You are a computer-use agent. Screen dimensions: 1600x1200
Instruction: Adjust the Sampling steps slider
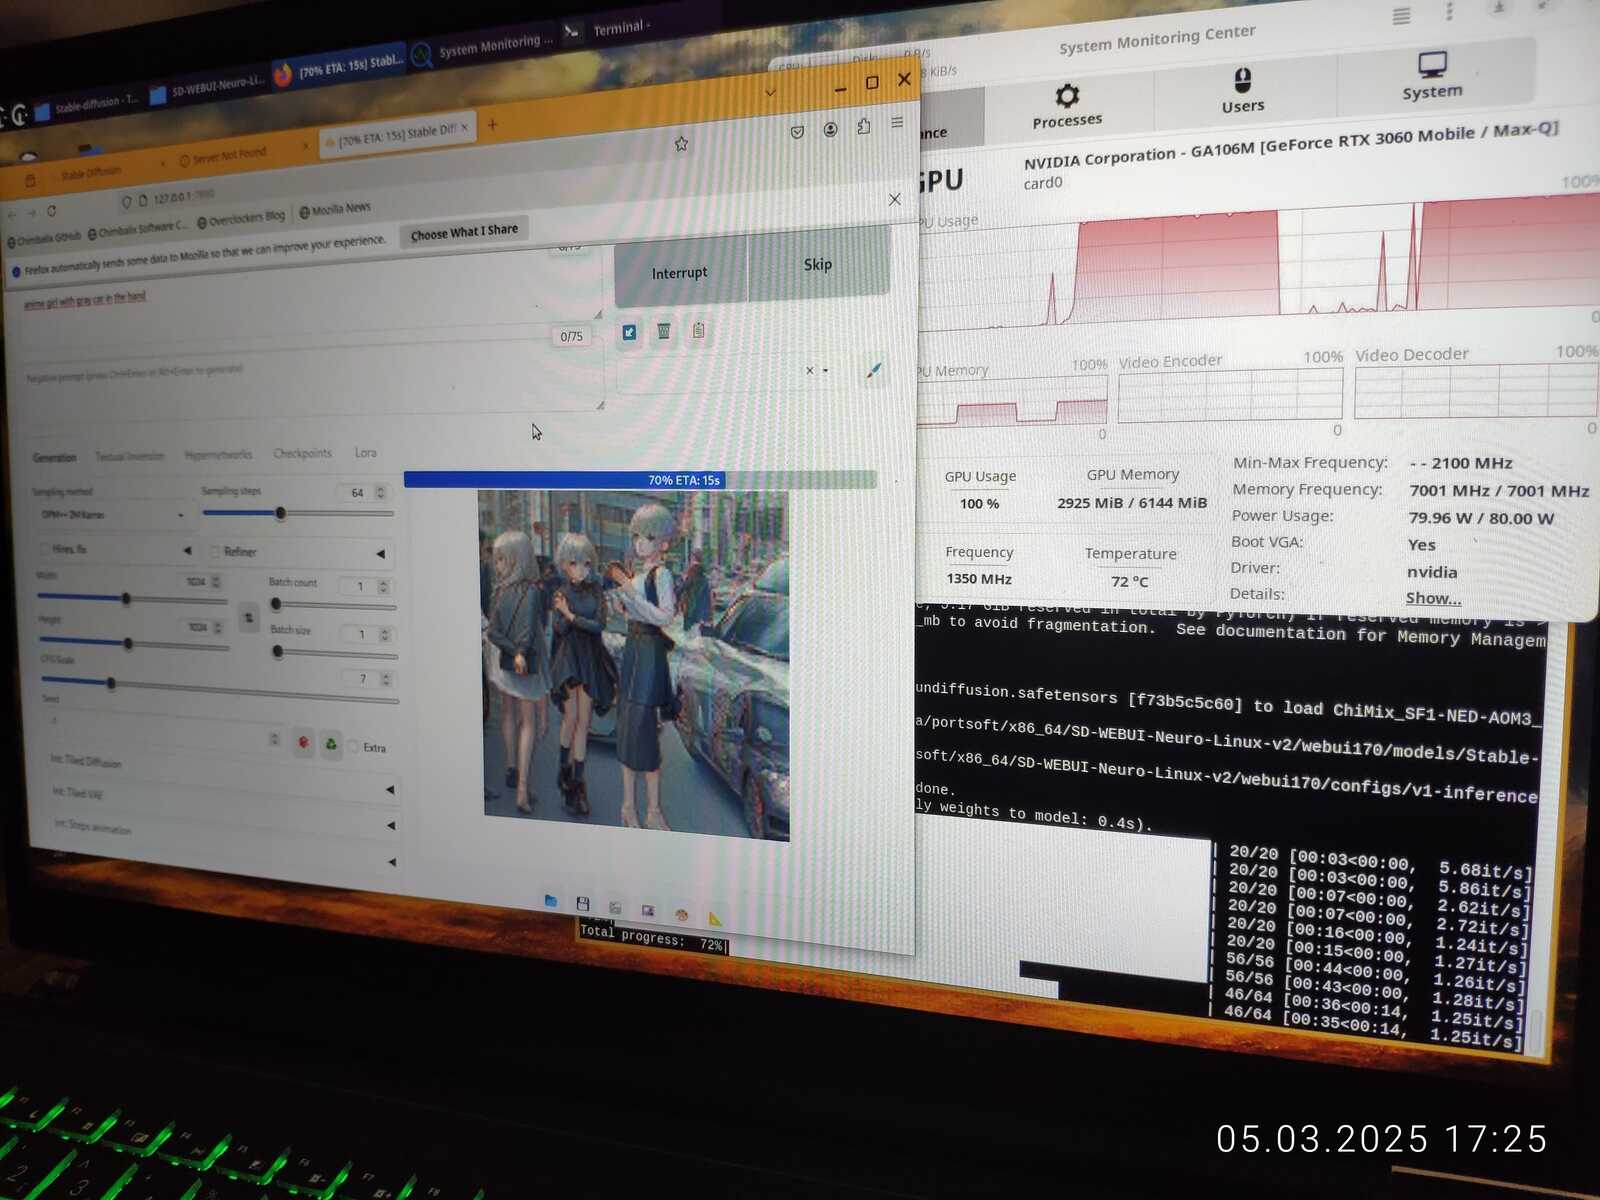tap(298, 513)
